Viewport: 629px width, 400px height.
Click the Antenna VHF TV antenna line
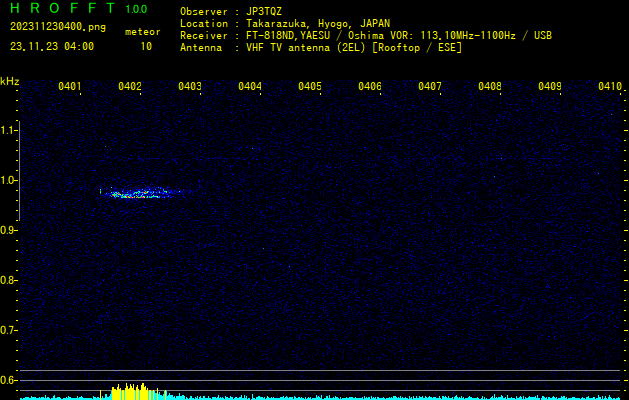tap(321, 48)
